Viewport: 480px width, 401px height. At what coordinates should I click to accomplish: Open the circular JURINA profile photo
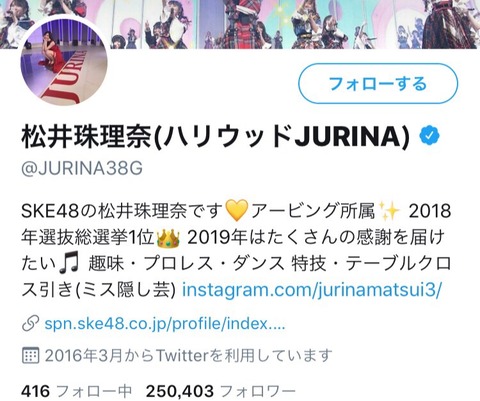click(x=64, y=62)
